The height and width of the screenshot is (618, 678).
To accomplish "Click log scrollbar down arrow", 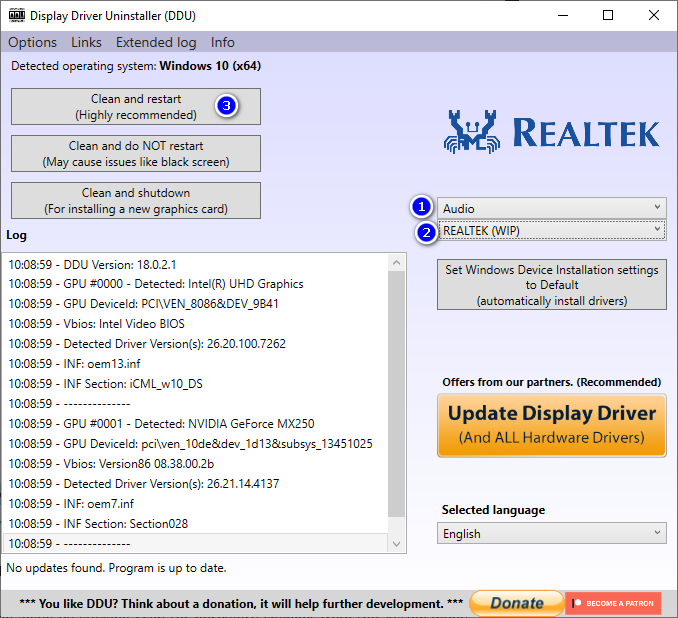I will coord(397,544).
